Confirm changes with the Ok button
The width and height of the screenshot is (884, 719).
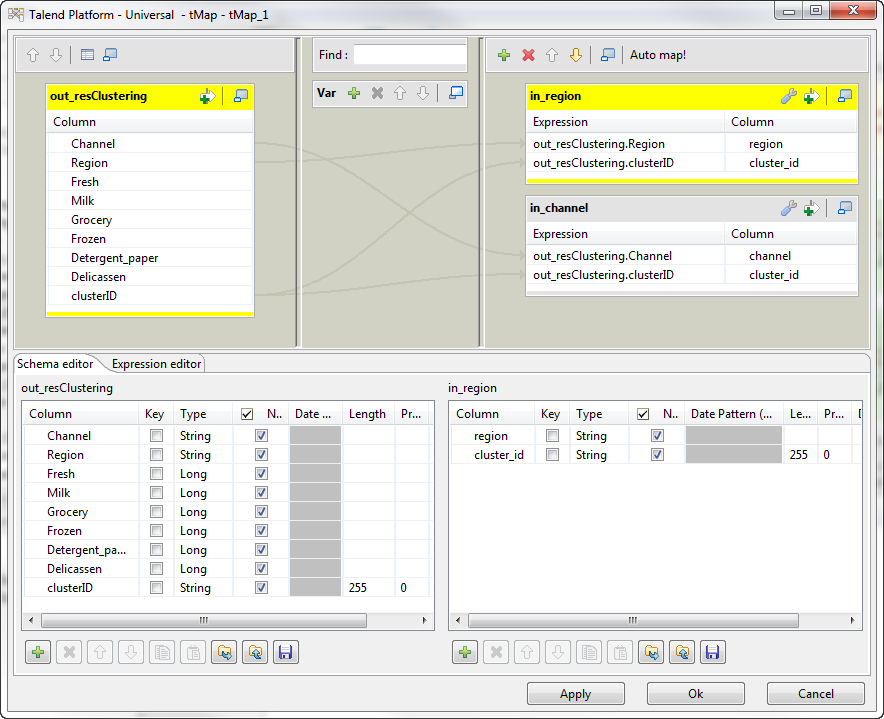[695, 693]
